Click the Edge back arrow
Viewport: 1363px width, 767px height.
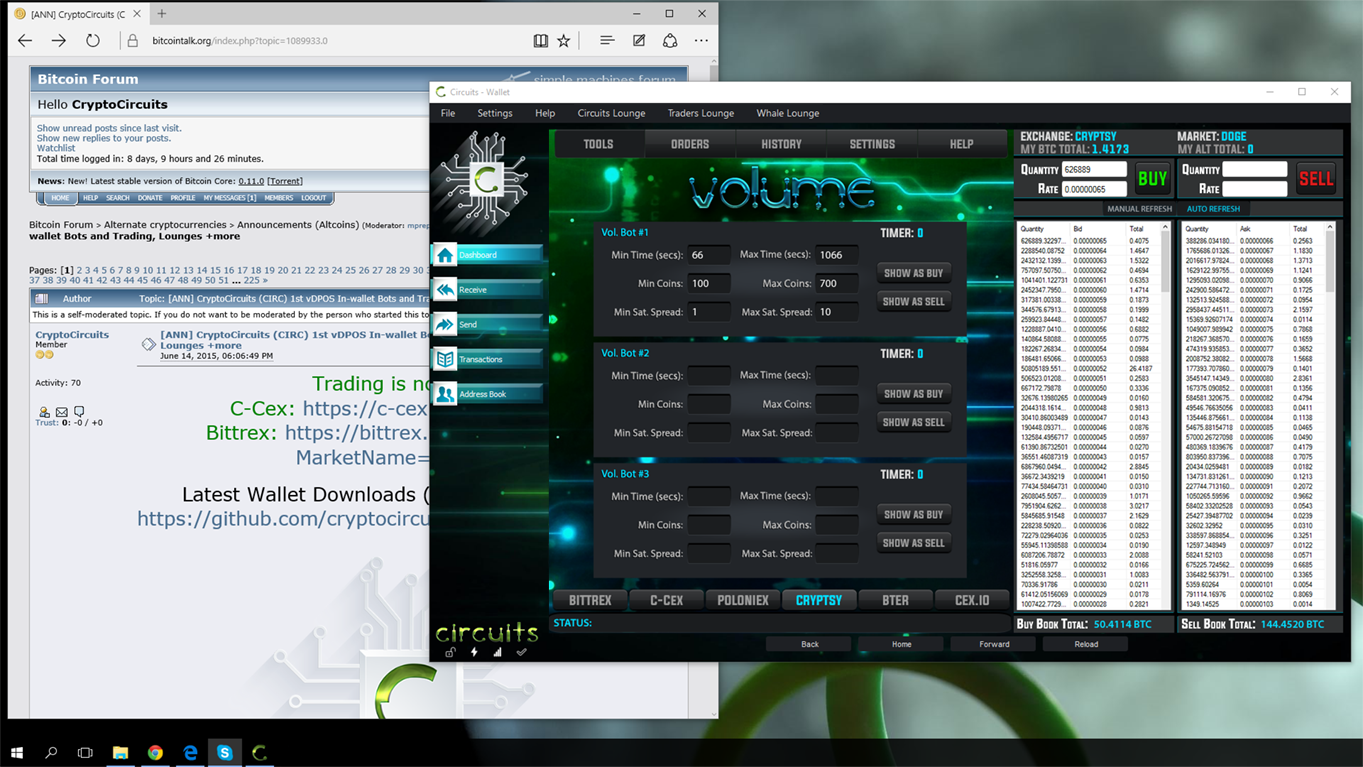(x=25, y=41)
